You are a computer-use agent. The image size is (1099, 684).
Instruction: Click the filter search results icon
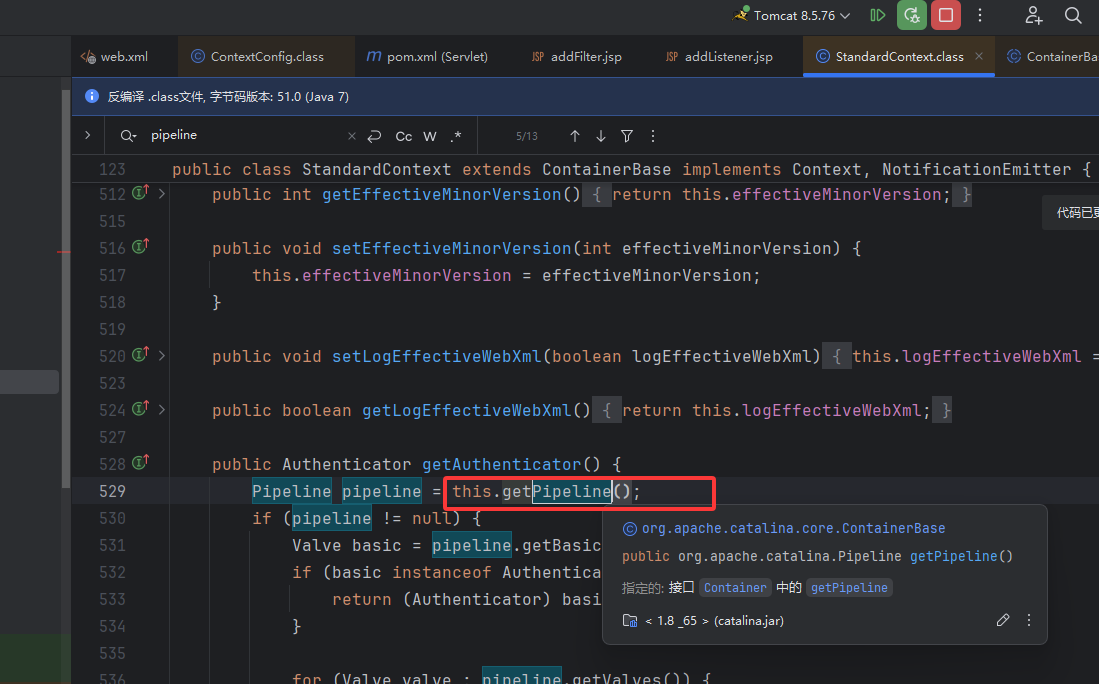(627, 136)
